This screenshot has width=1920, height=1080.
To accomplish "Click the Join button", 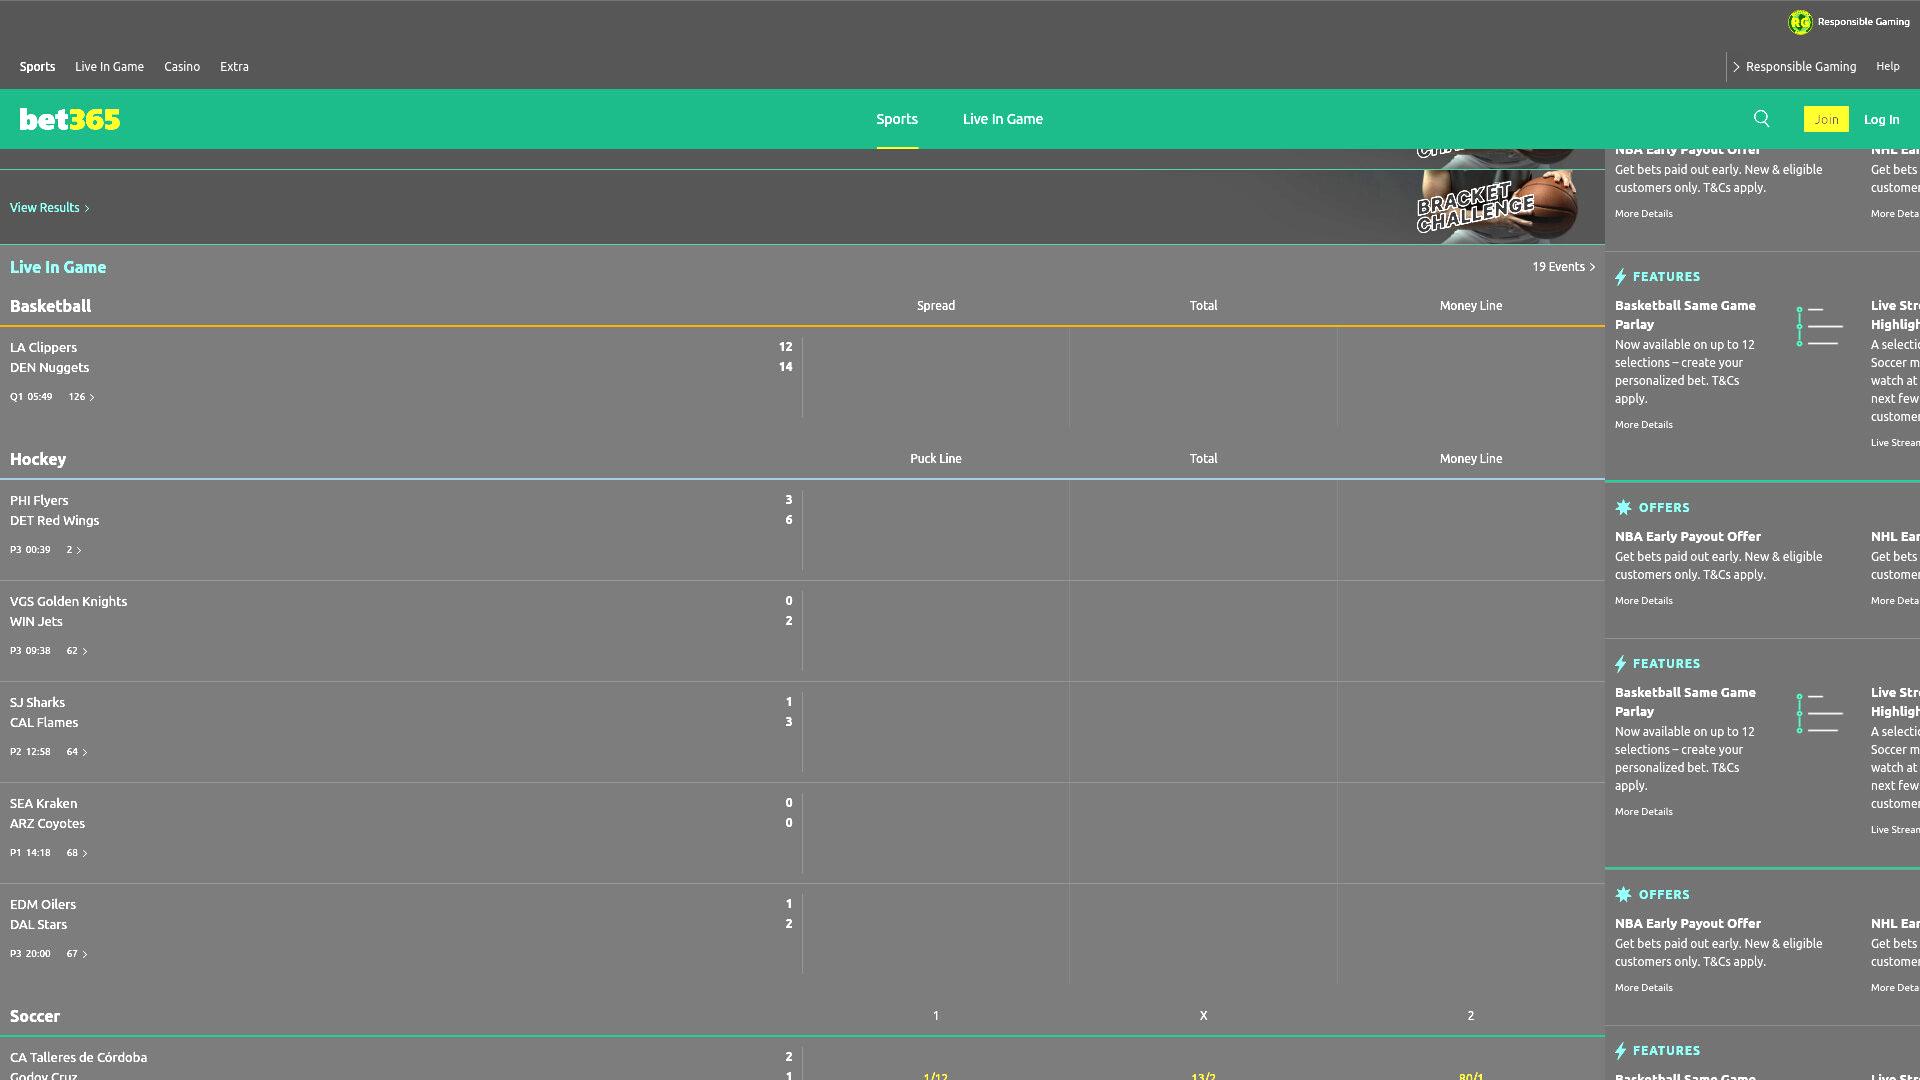I will [1826, 119].
